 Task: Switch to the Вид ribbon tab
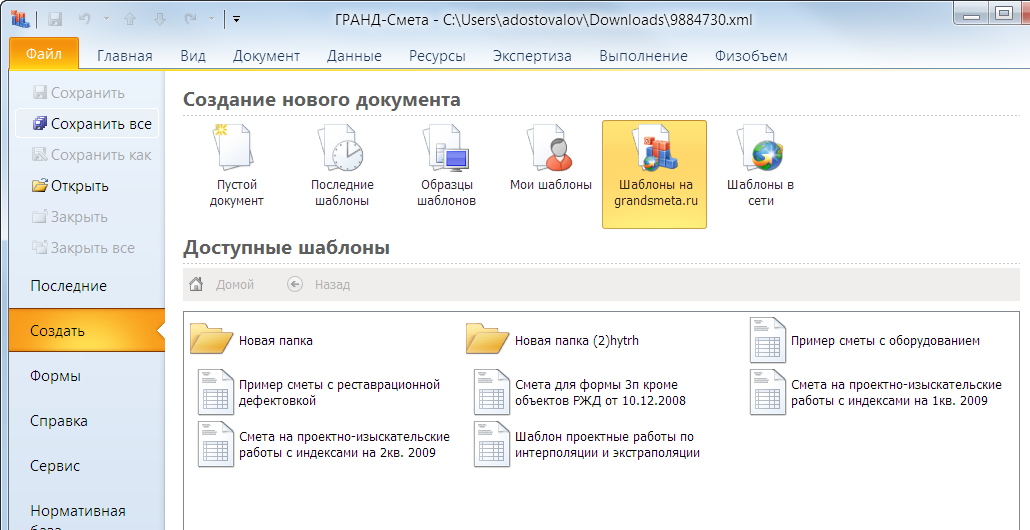point(193,56)
